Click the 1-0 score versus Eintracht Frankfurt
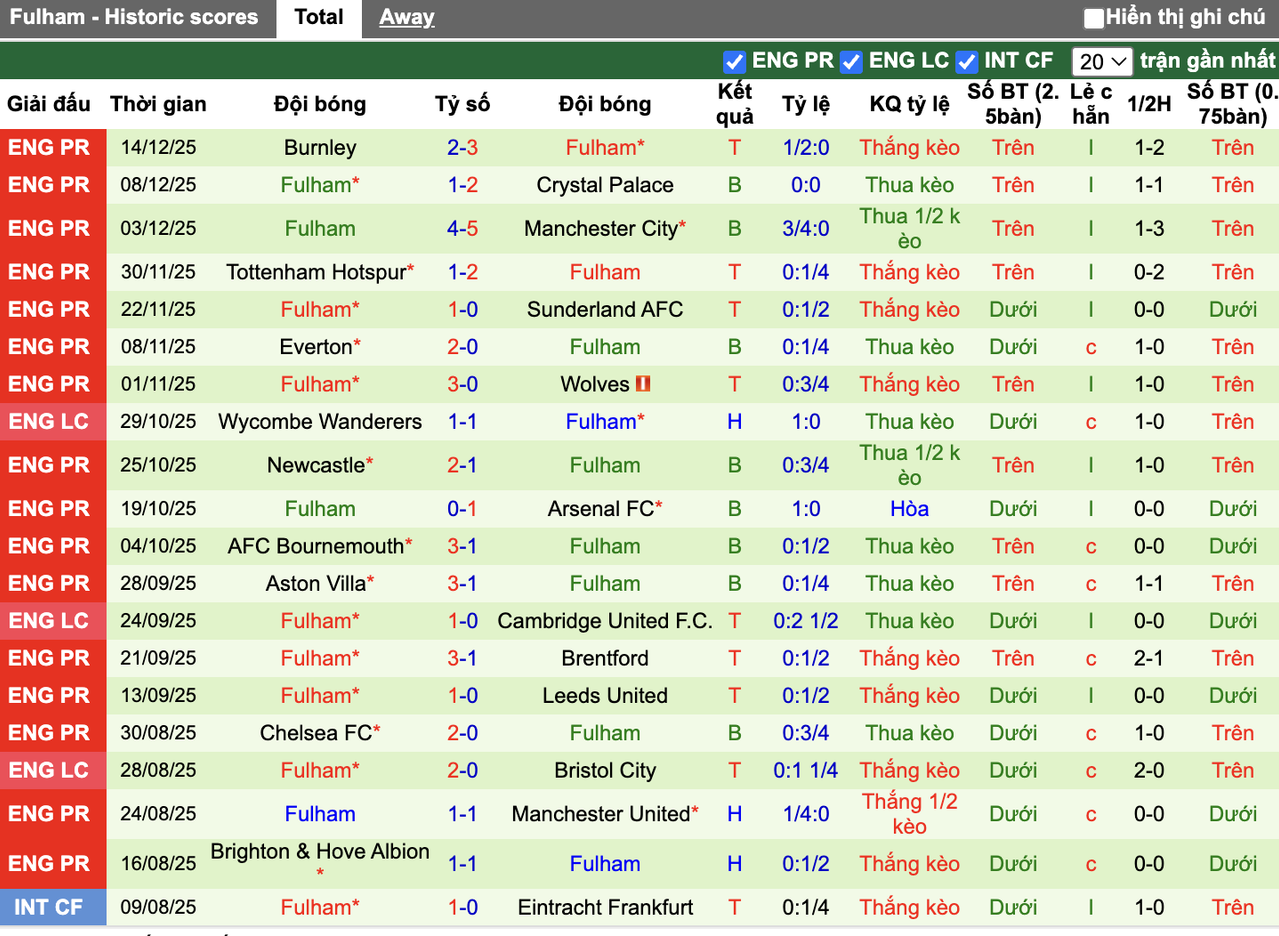1279x936 pixels. [x=462, y=908]
